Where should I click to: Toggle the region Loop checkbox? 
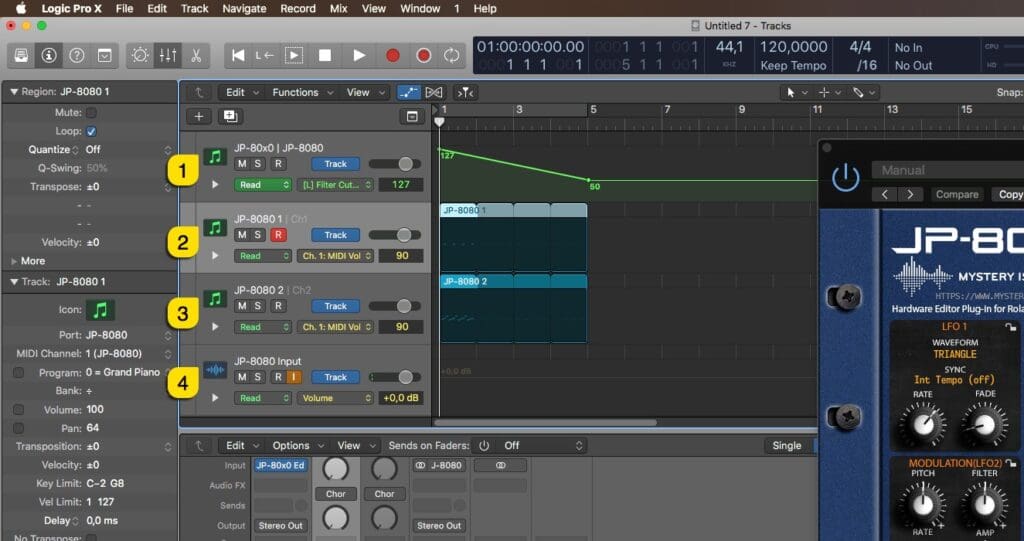pyautogui.click(x=91, y=131)
